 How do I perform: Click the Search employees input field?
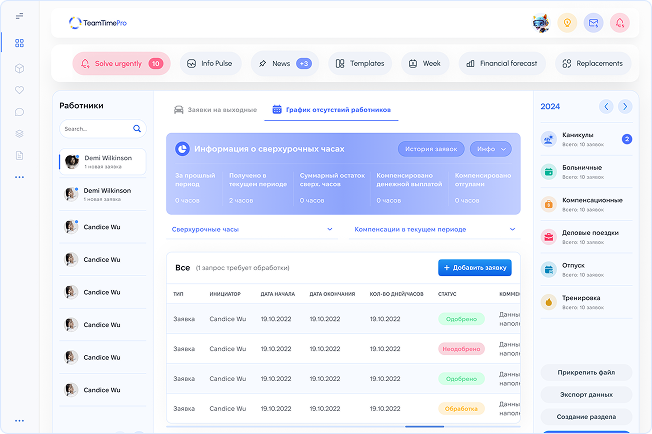pos(95,129)
